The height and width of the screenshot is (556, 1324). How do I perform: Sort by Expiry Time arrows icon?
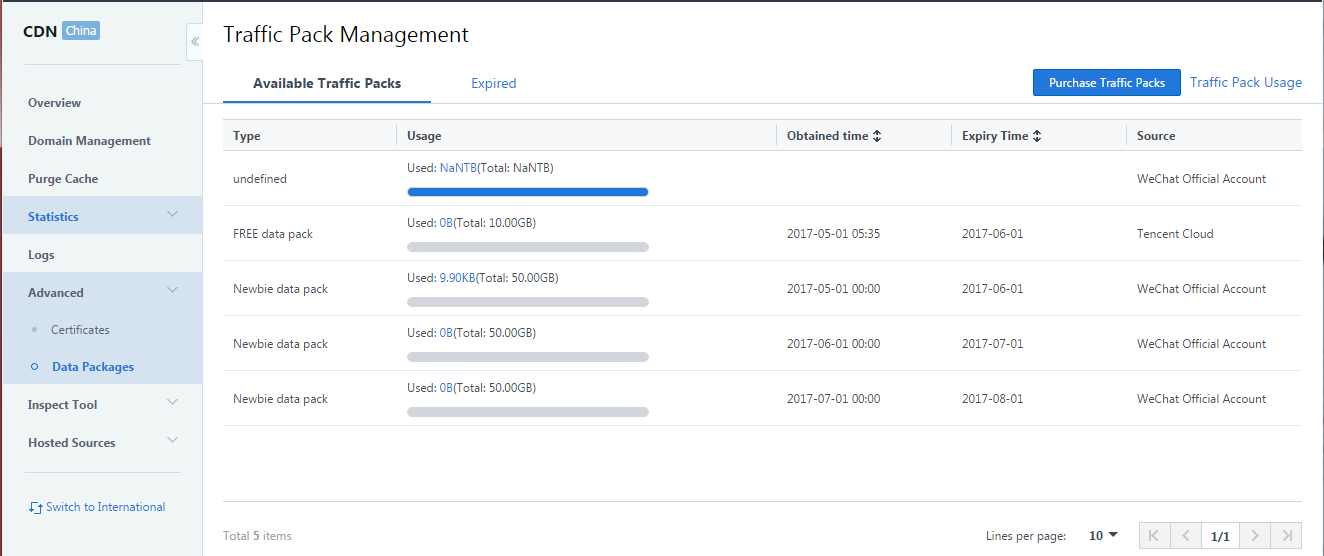coord(1037,136)
